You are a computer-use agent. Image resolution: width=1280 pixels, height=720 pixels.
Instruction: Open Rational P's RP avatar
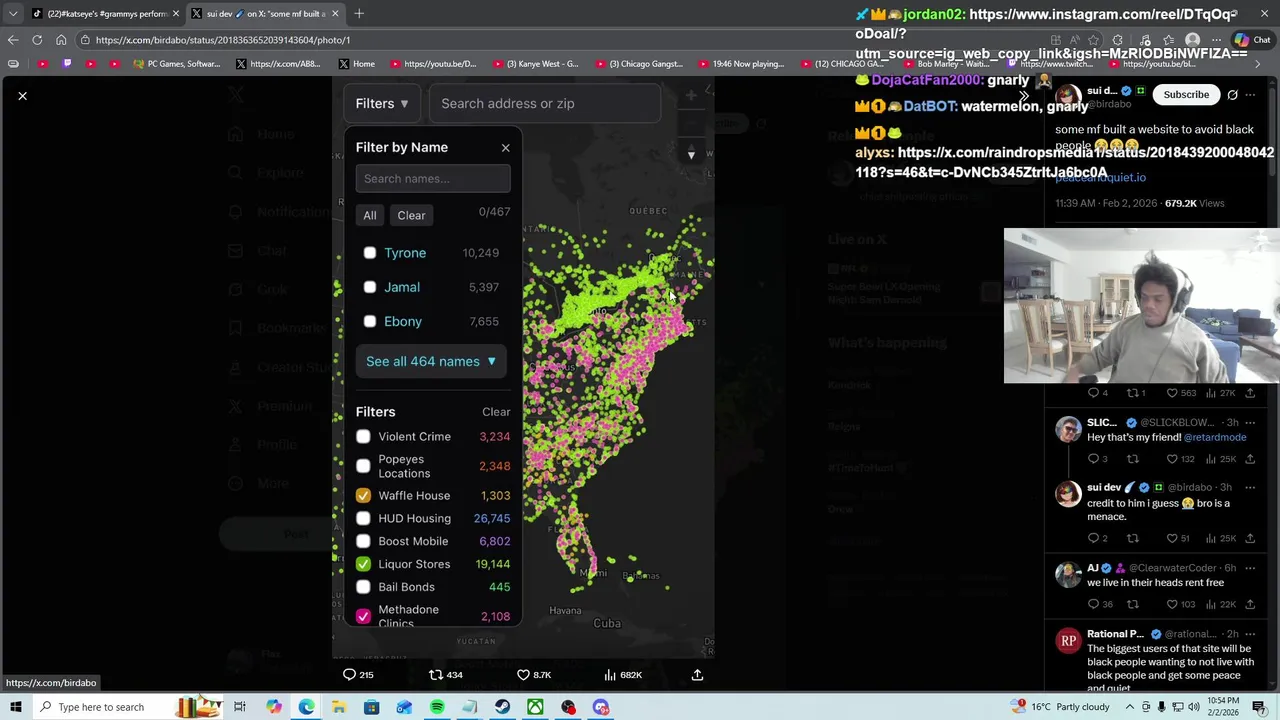tap(1068, 641)
